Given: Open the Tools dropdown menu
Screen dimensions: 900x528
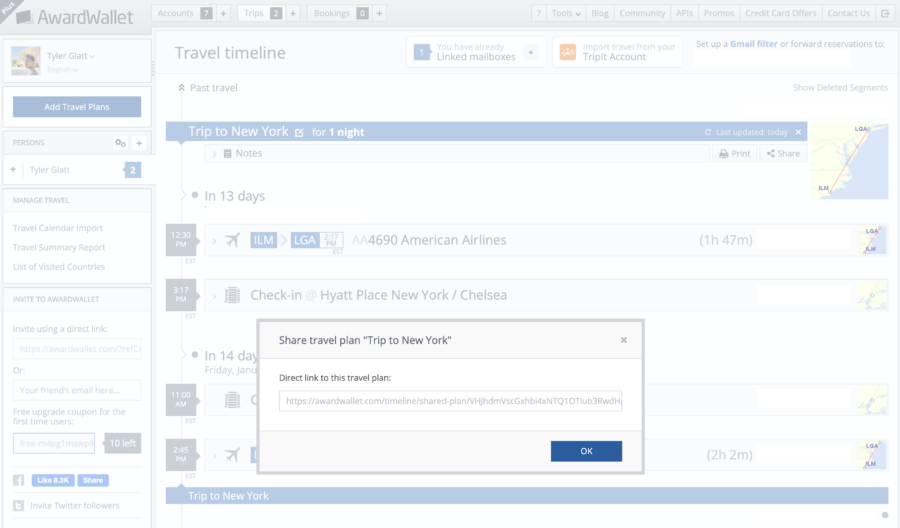Looking at the screenshot, I should click(x=566, y=13).
